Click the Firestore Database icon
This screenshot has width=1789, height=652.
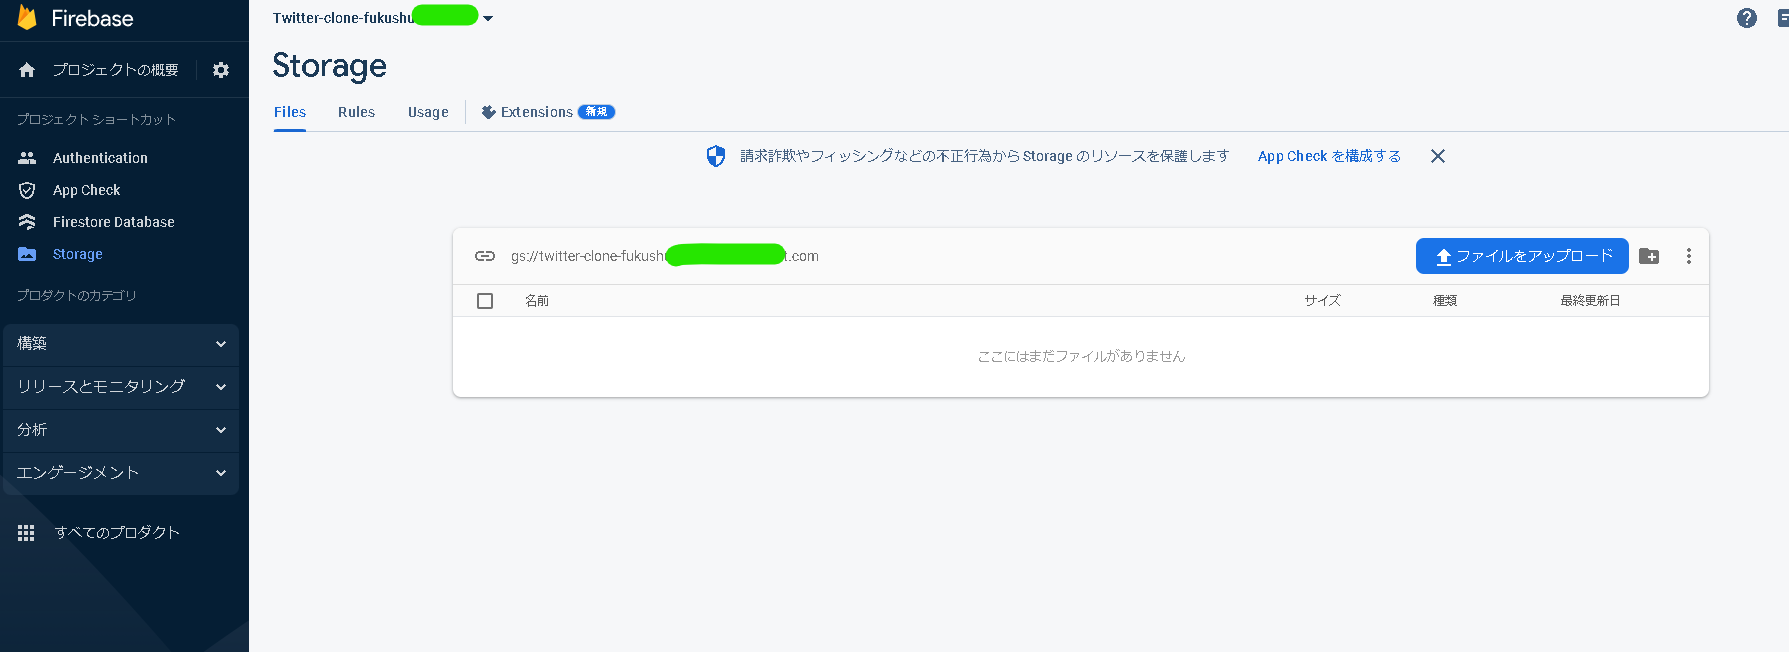point(27,222)
